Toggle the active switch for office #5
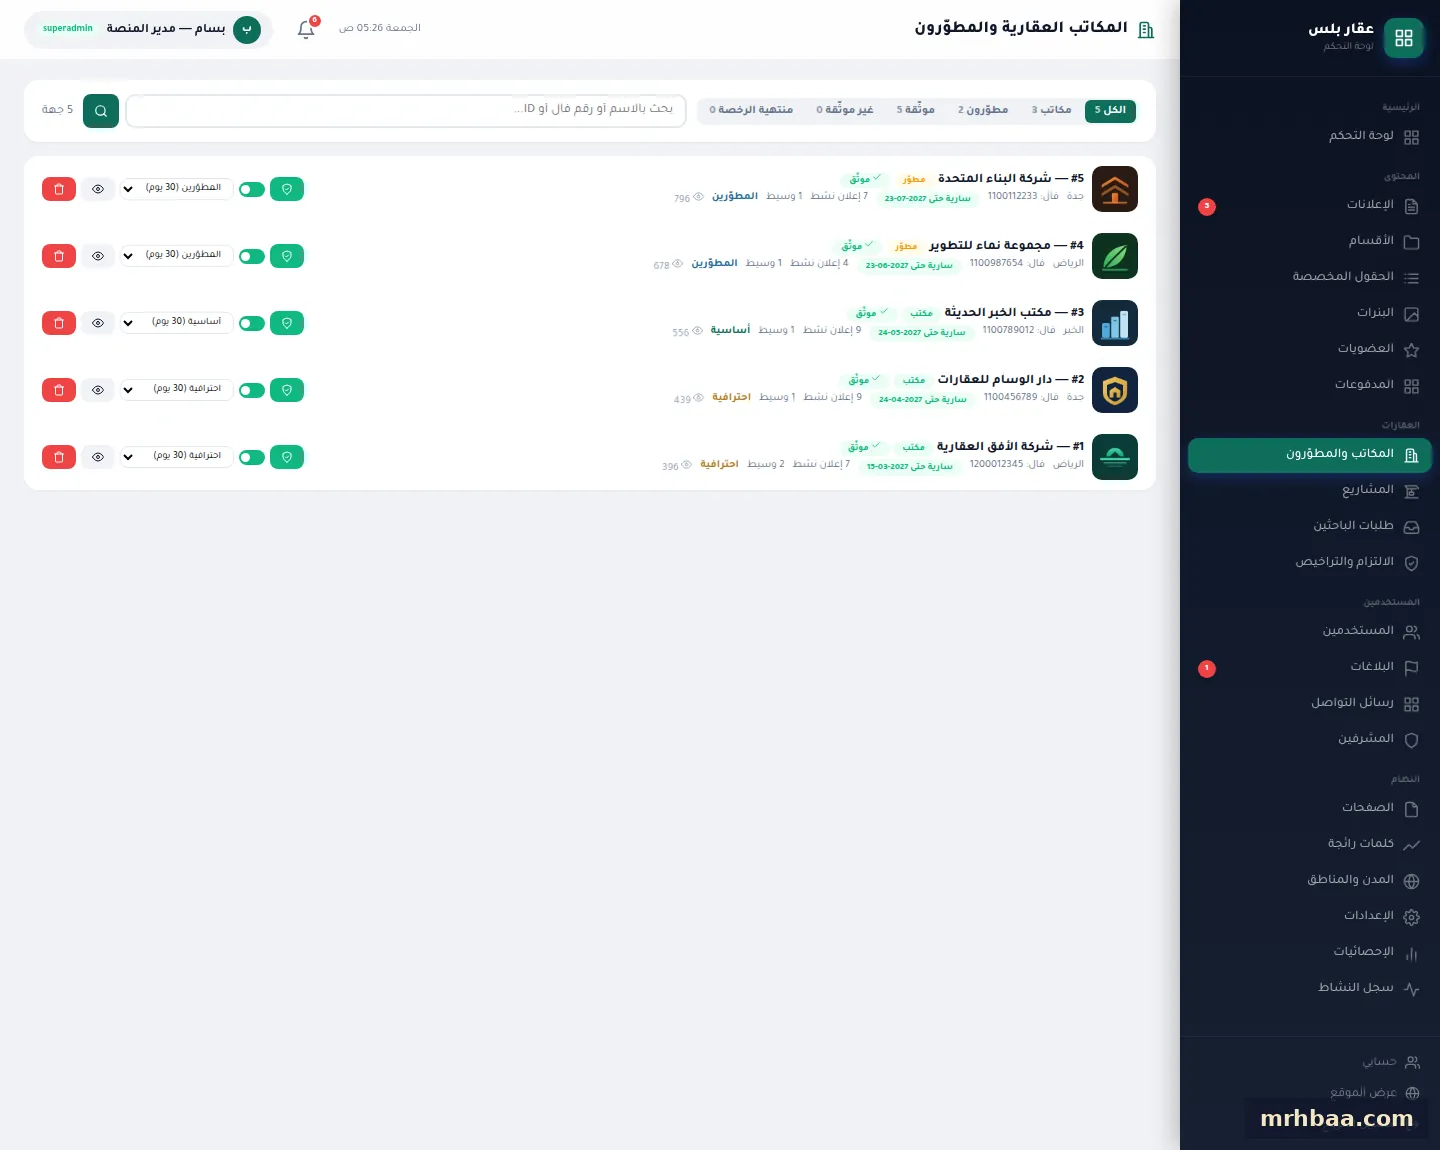 tap(252, 190)
